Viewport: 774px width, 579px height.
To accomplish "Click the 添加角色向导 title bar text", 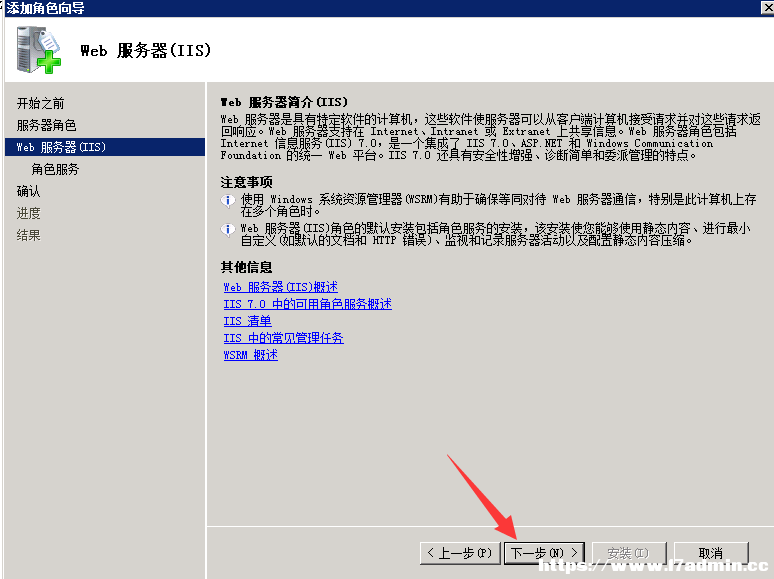I will (45, 8).
